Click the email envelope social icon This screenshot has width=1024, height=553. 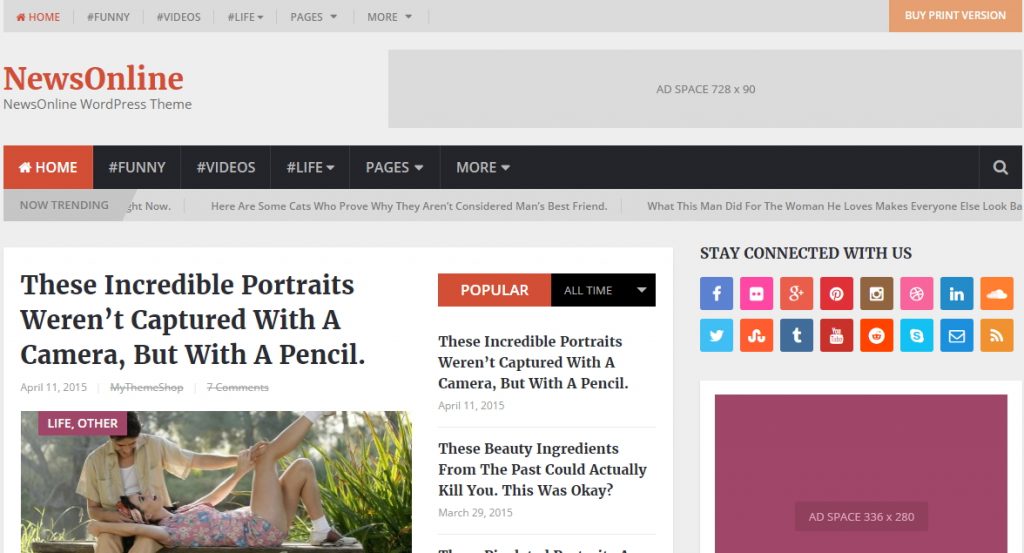point(957,335)
